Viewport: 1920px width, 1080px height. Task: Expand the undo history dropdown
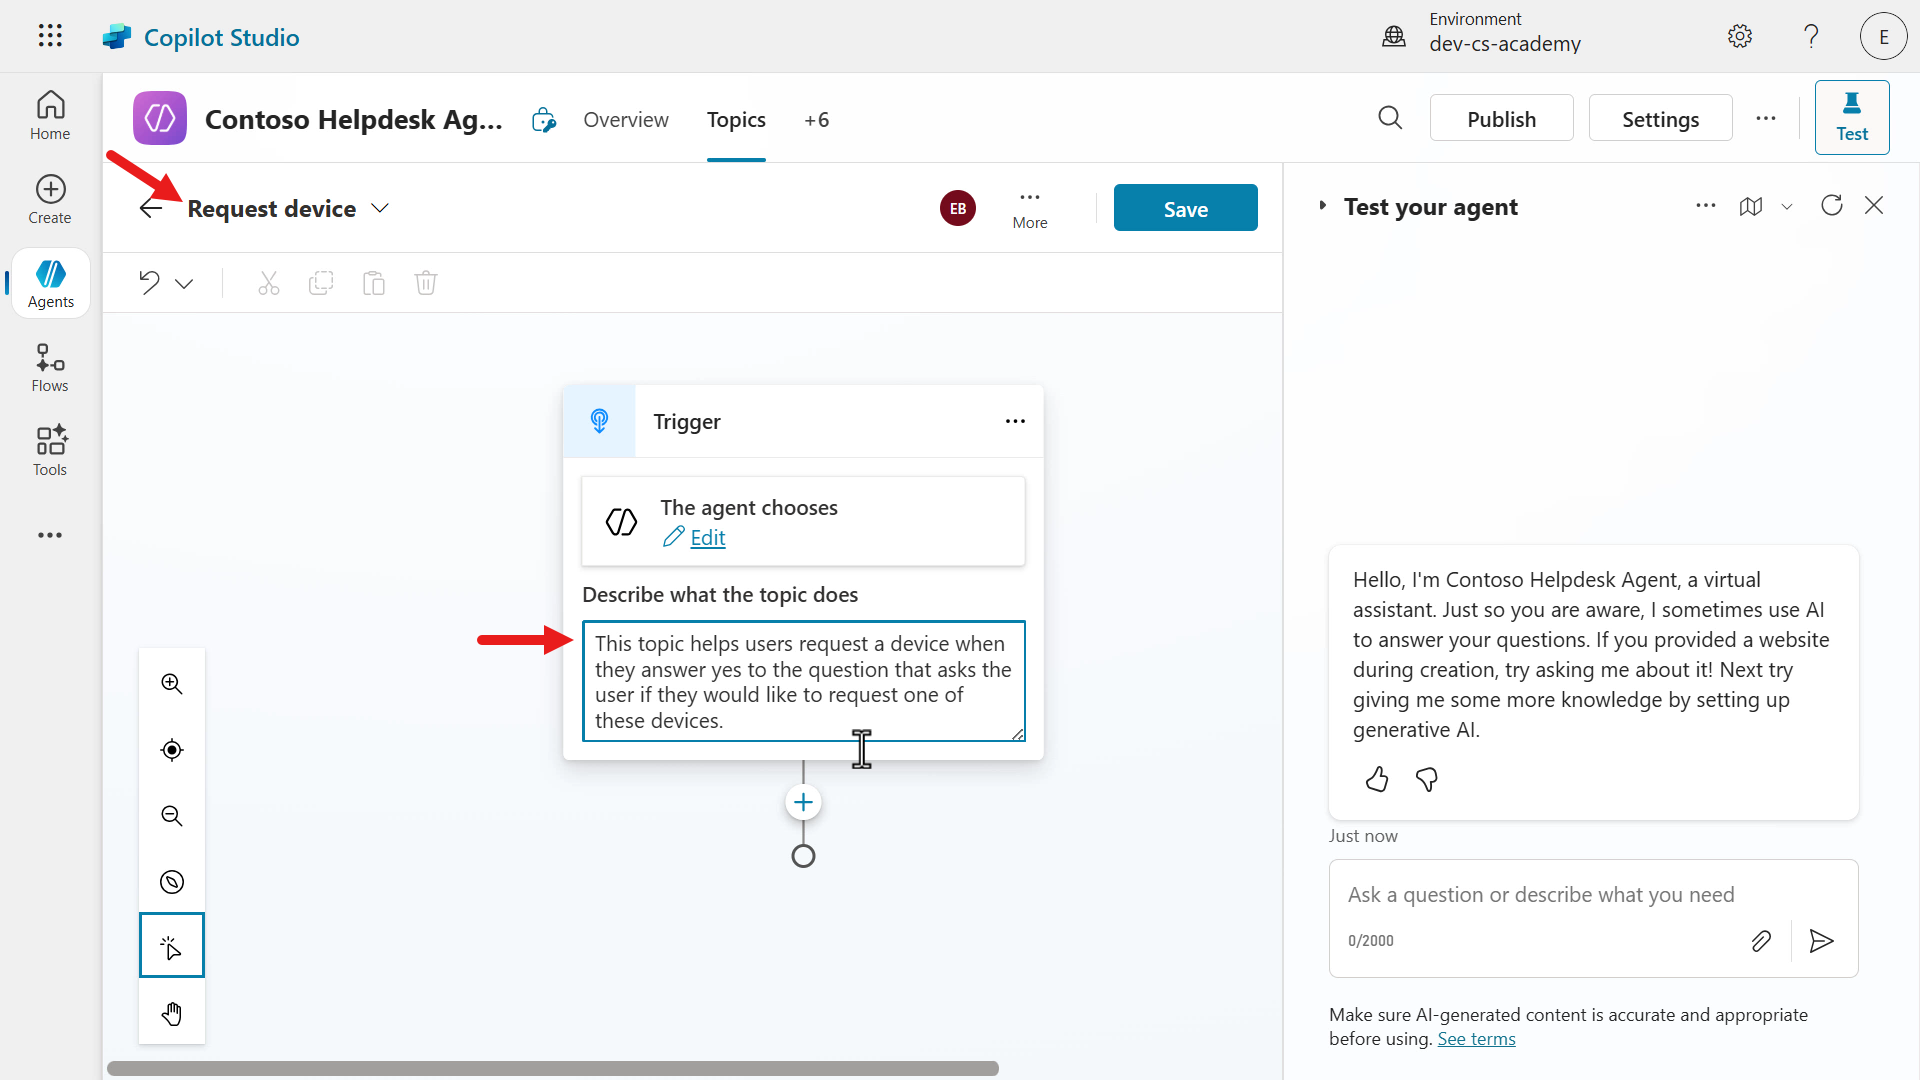click(185, 283)
